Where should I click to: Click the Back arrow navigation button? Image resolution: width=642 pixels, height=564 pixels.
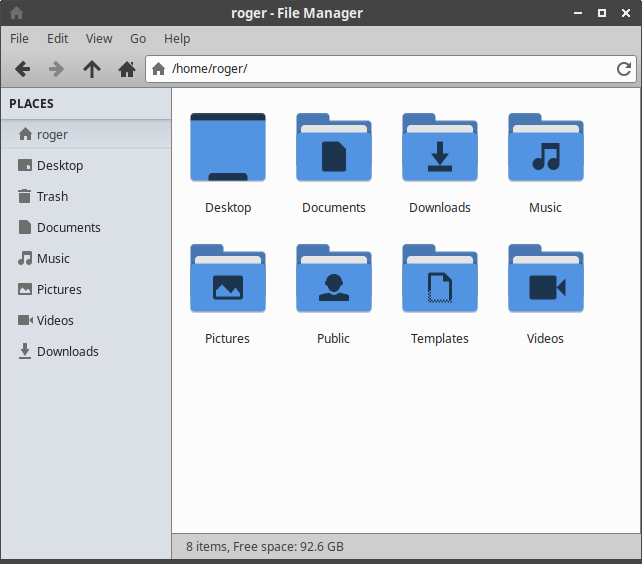point(22,69)
